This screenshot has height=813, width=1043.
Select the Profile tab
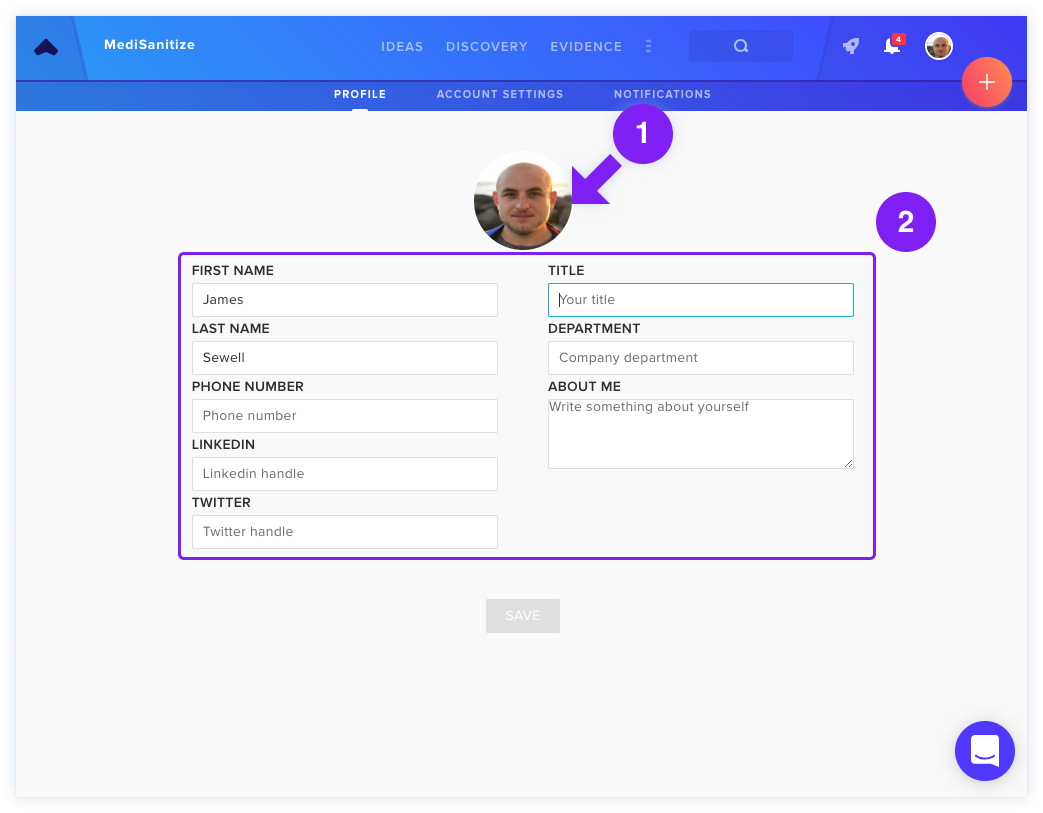[x=360, y=94]
